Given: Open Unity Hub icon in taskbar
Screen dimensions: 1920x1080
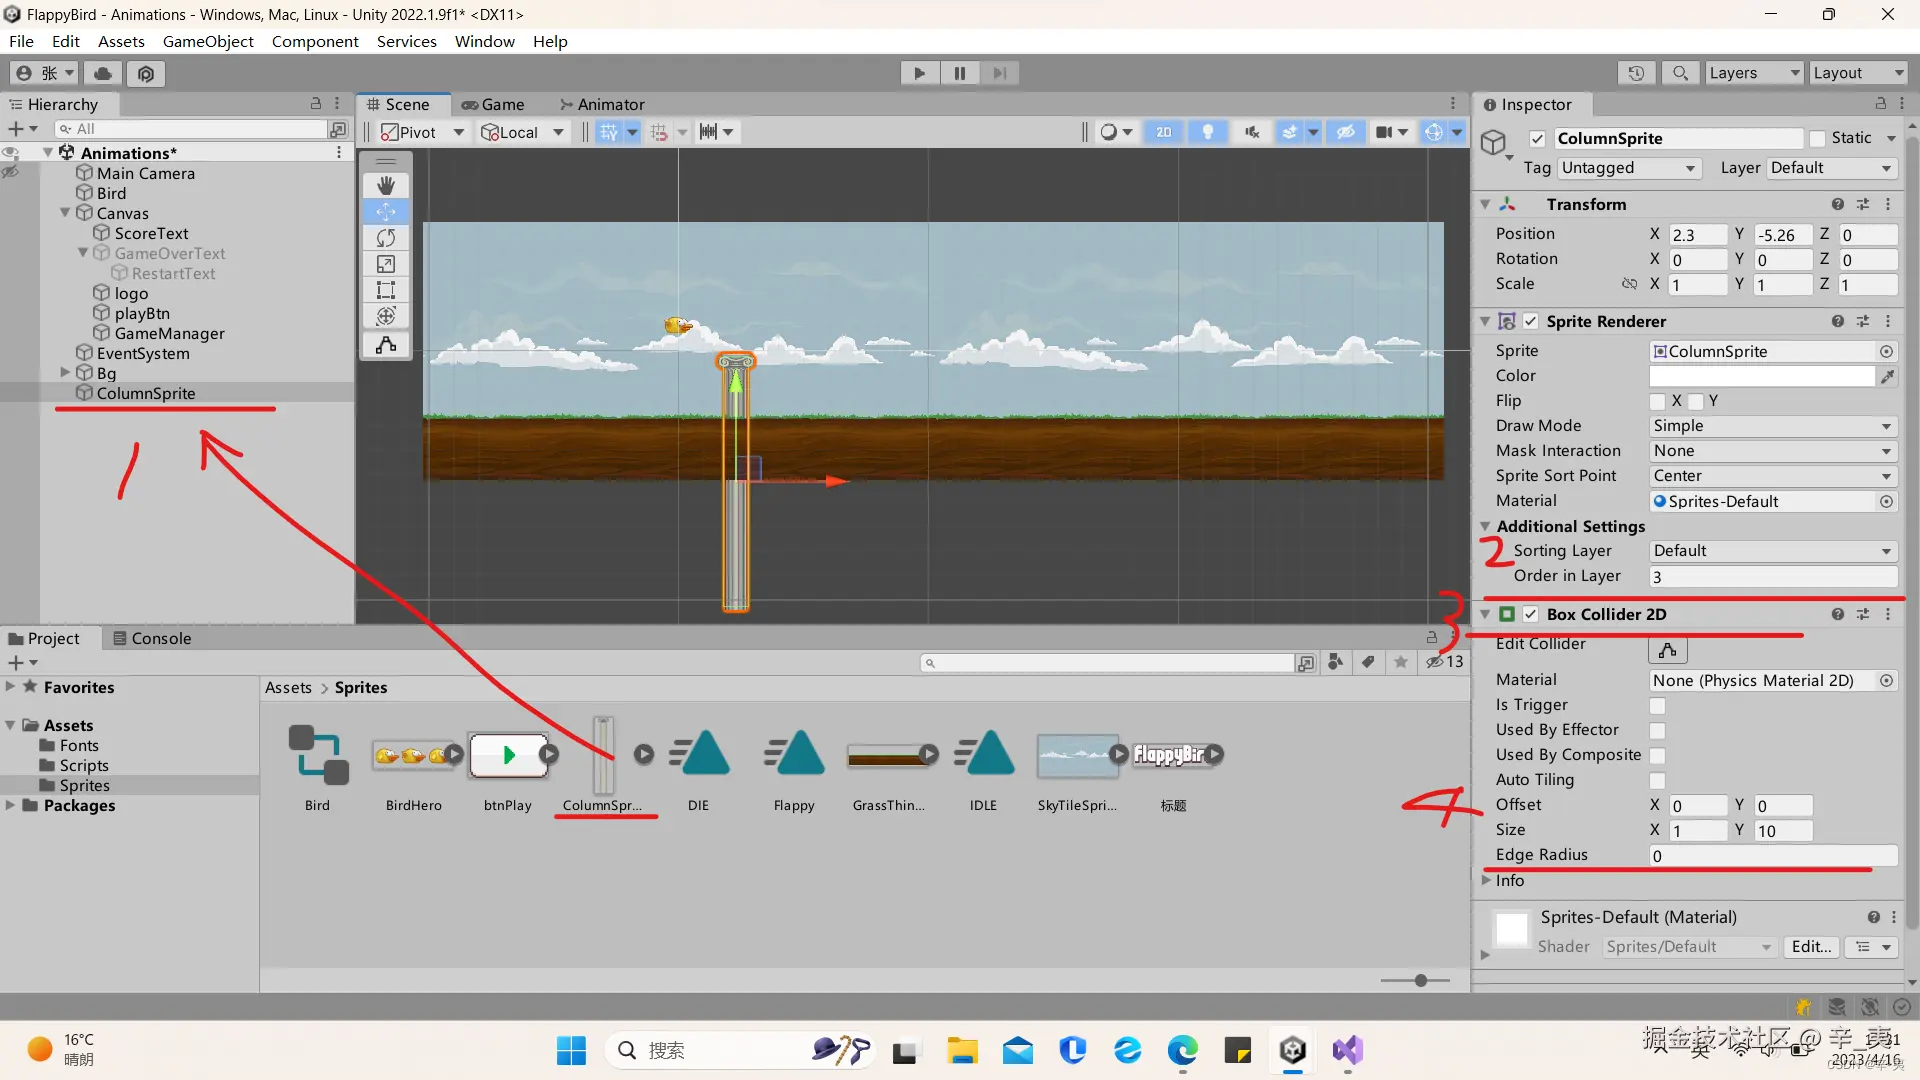Looking at the screenshot, I should pos(1292,1050).
